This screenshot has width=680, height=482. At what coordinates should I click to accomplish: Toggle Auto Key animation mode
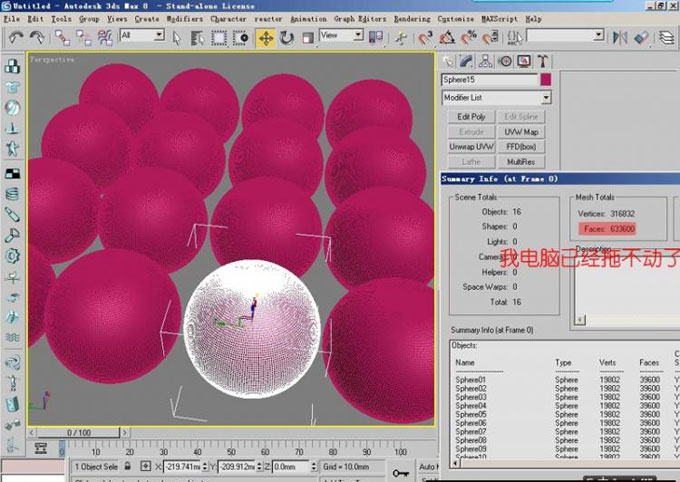coord(429,467)
